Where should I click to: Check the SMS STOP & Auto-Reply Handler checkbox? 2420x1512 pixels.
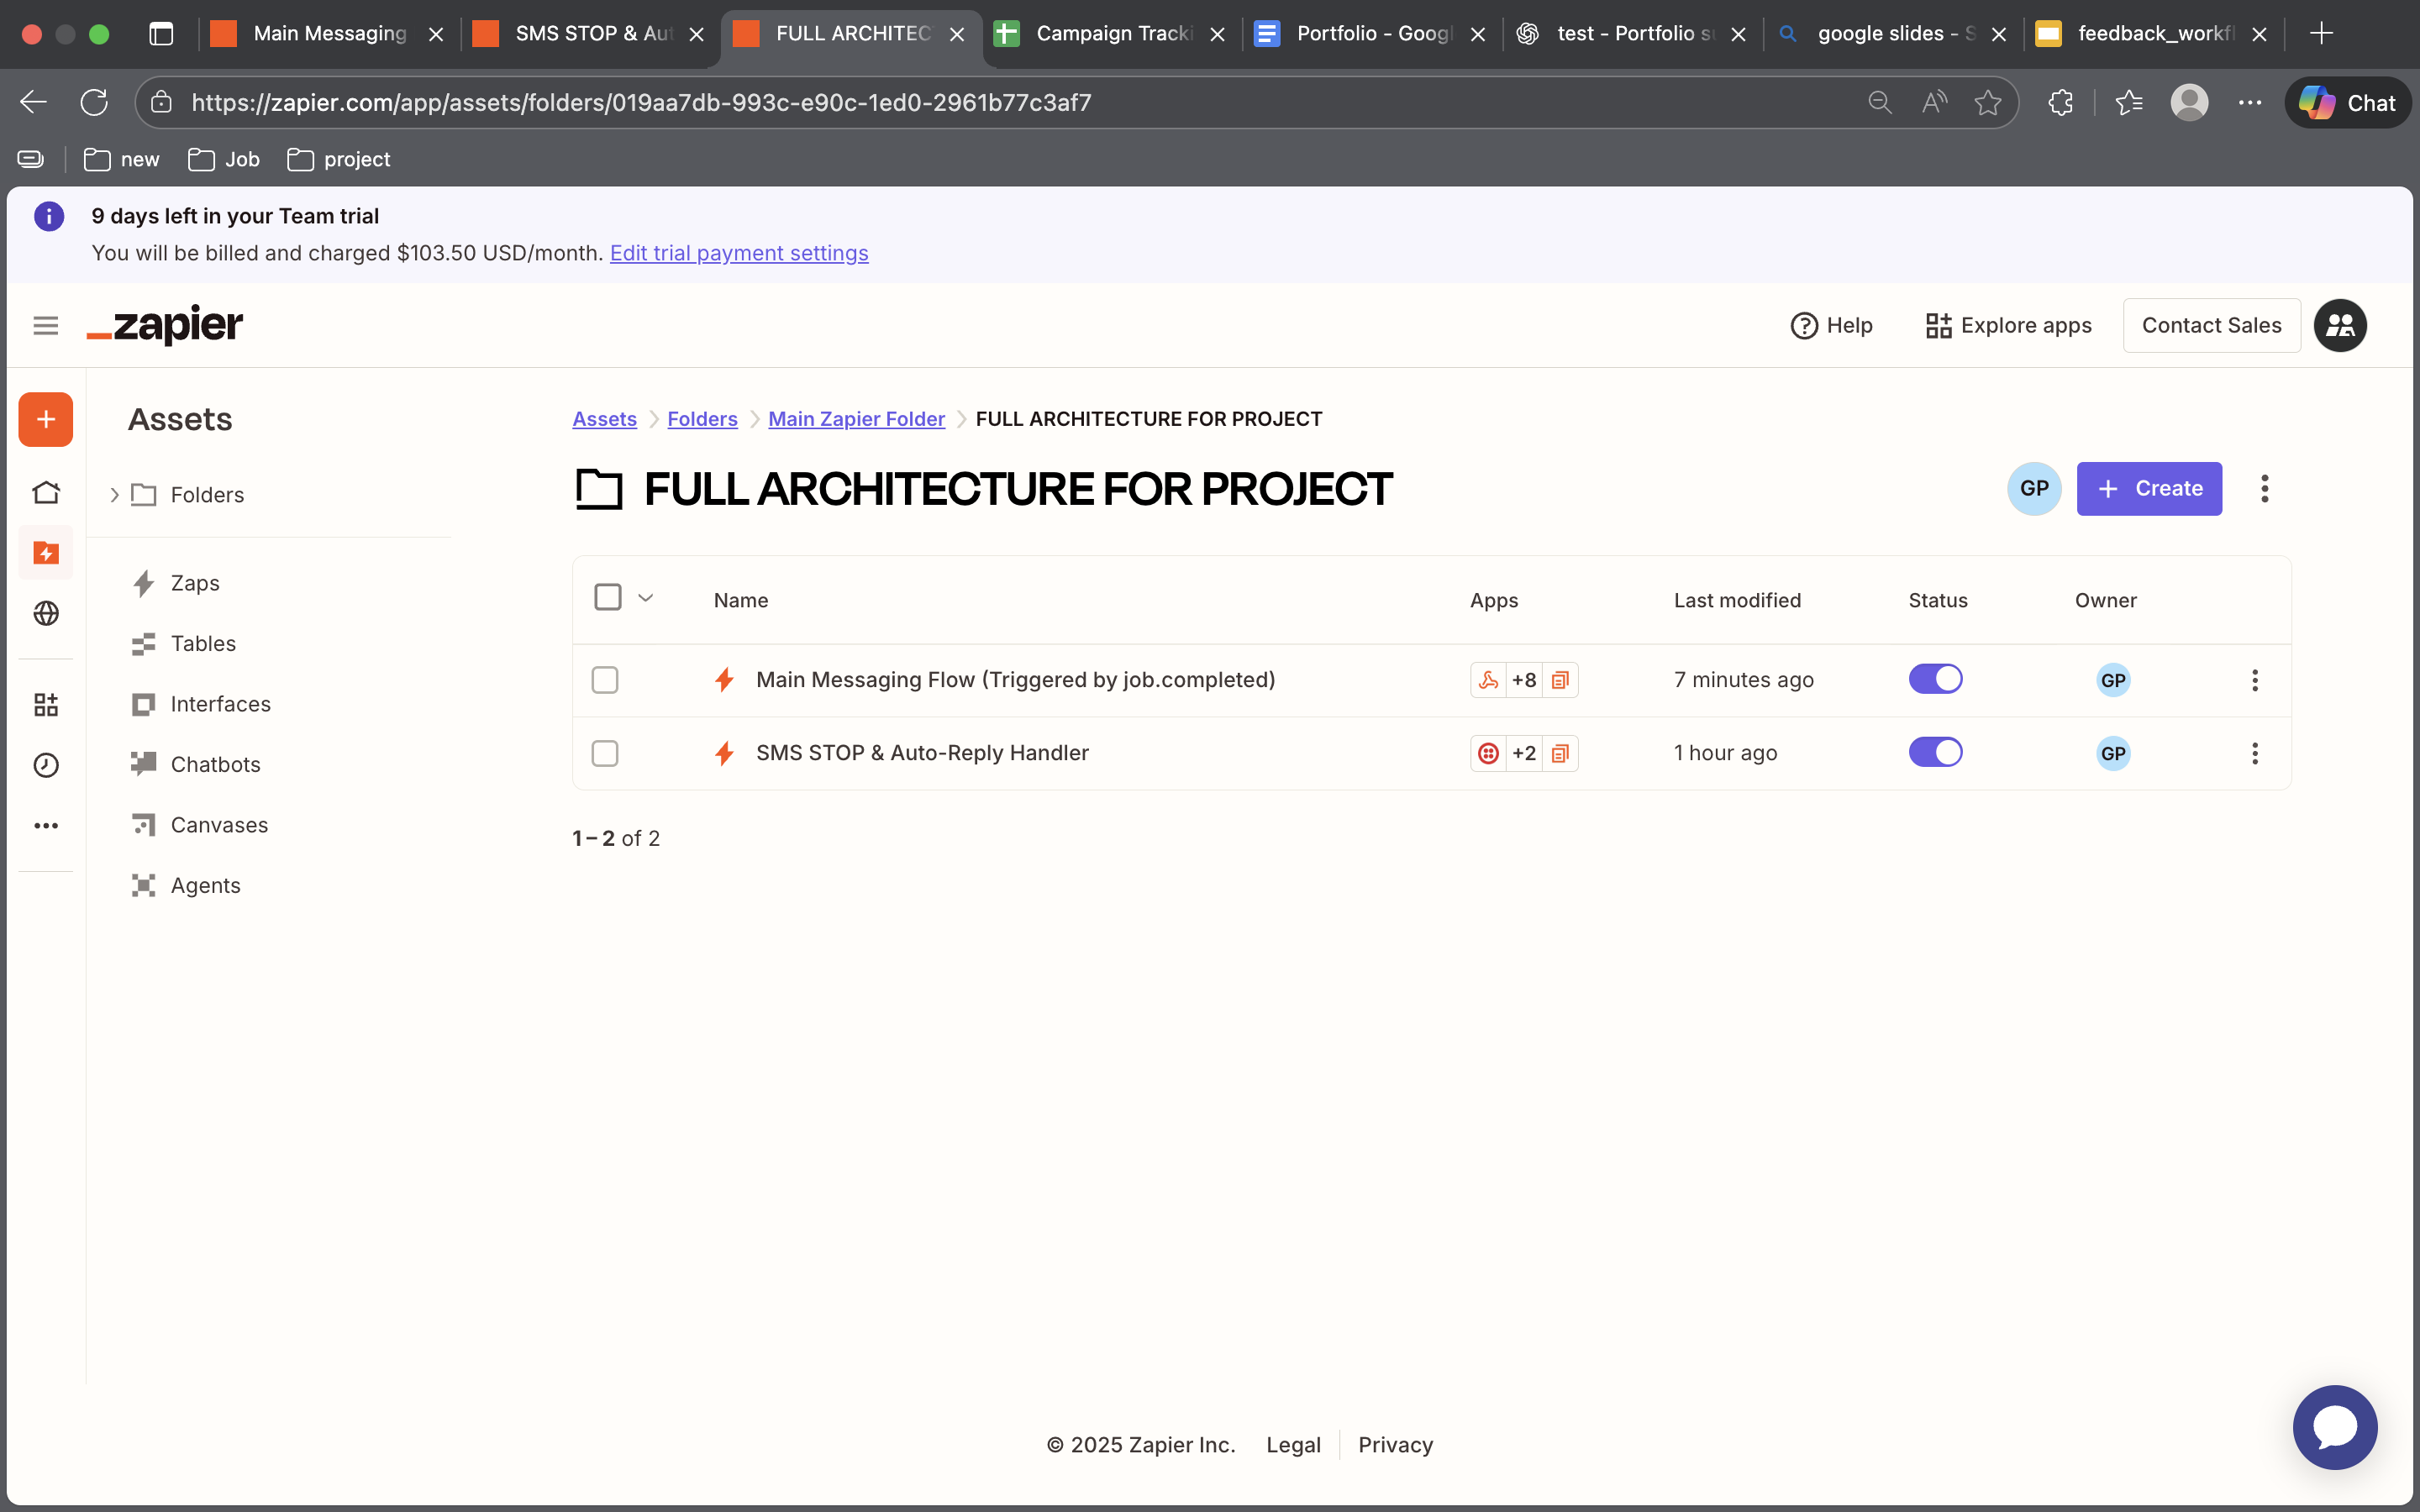605,753
